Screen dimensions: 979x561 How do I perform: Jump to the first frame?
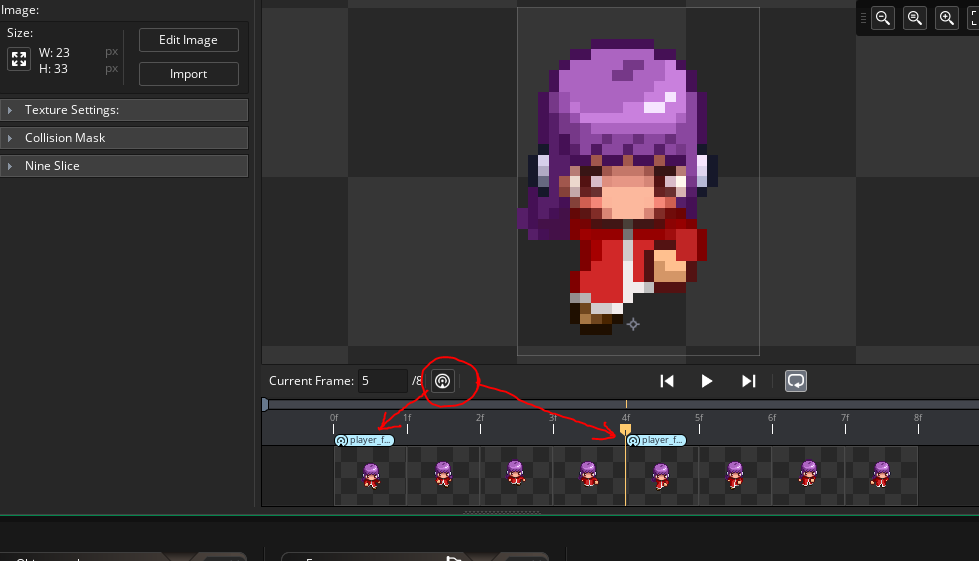(x=667, y=381)
